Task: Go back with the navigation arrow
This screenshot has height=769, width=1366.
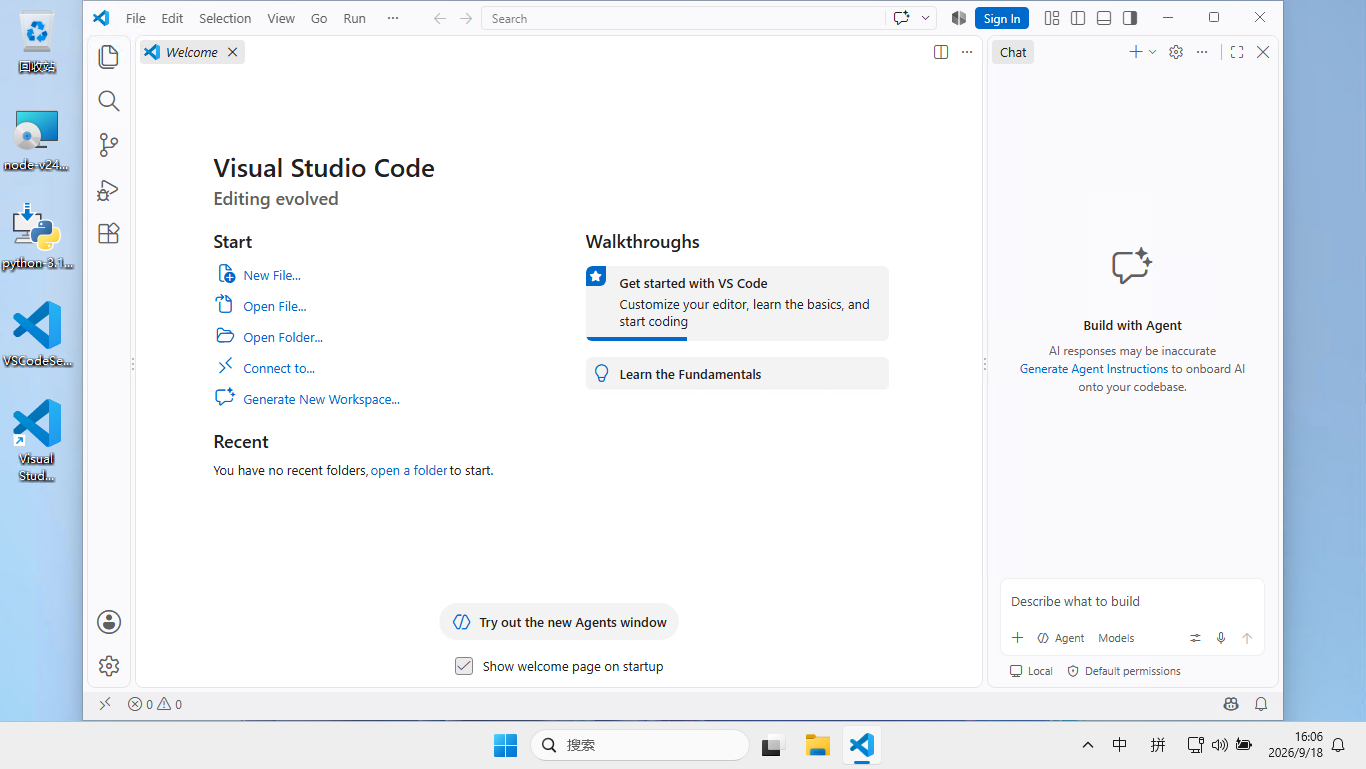Action: (440, 18)
